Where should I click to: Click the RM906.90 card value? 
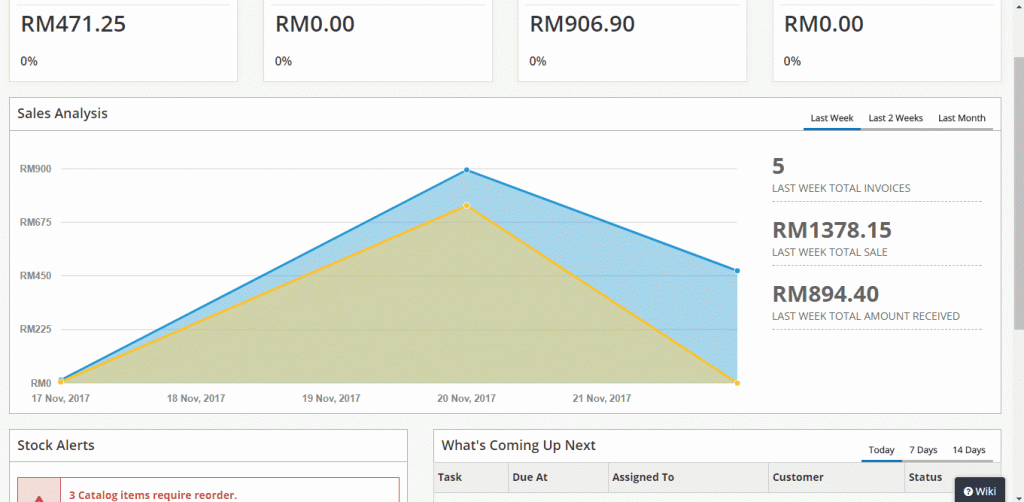[x=582, y=25]
